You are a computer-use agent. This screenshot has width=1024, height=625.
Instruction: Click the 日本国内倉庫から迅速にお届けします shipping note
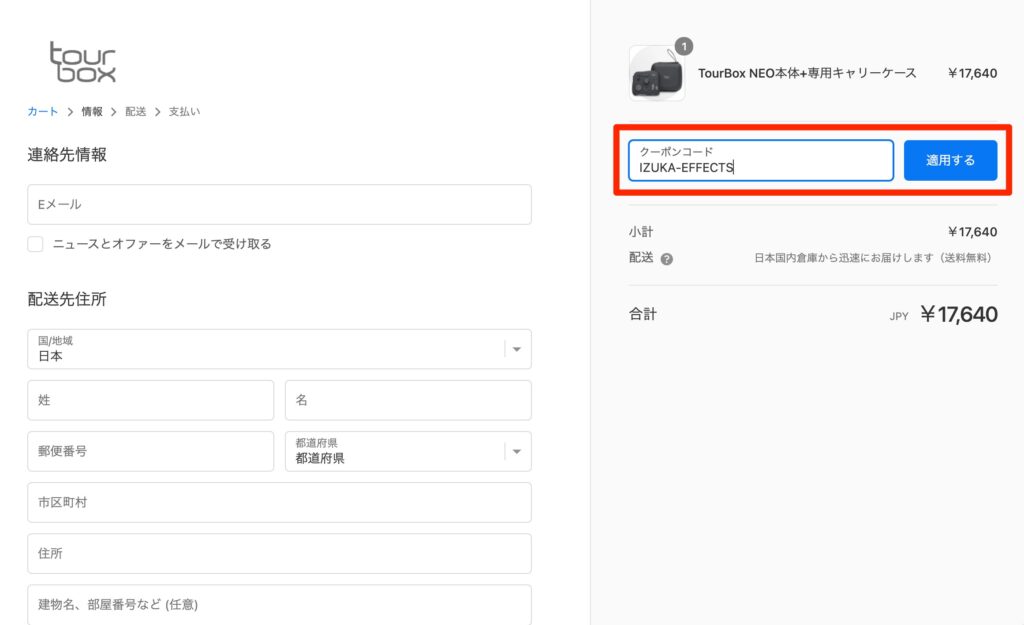click(874, 258)
